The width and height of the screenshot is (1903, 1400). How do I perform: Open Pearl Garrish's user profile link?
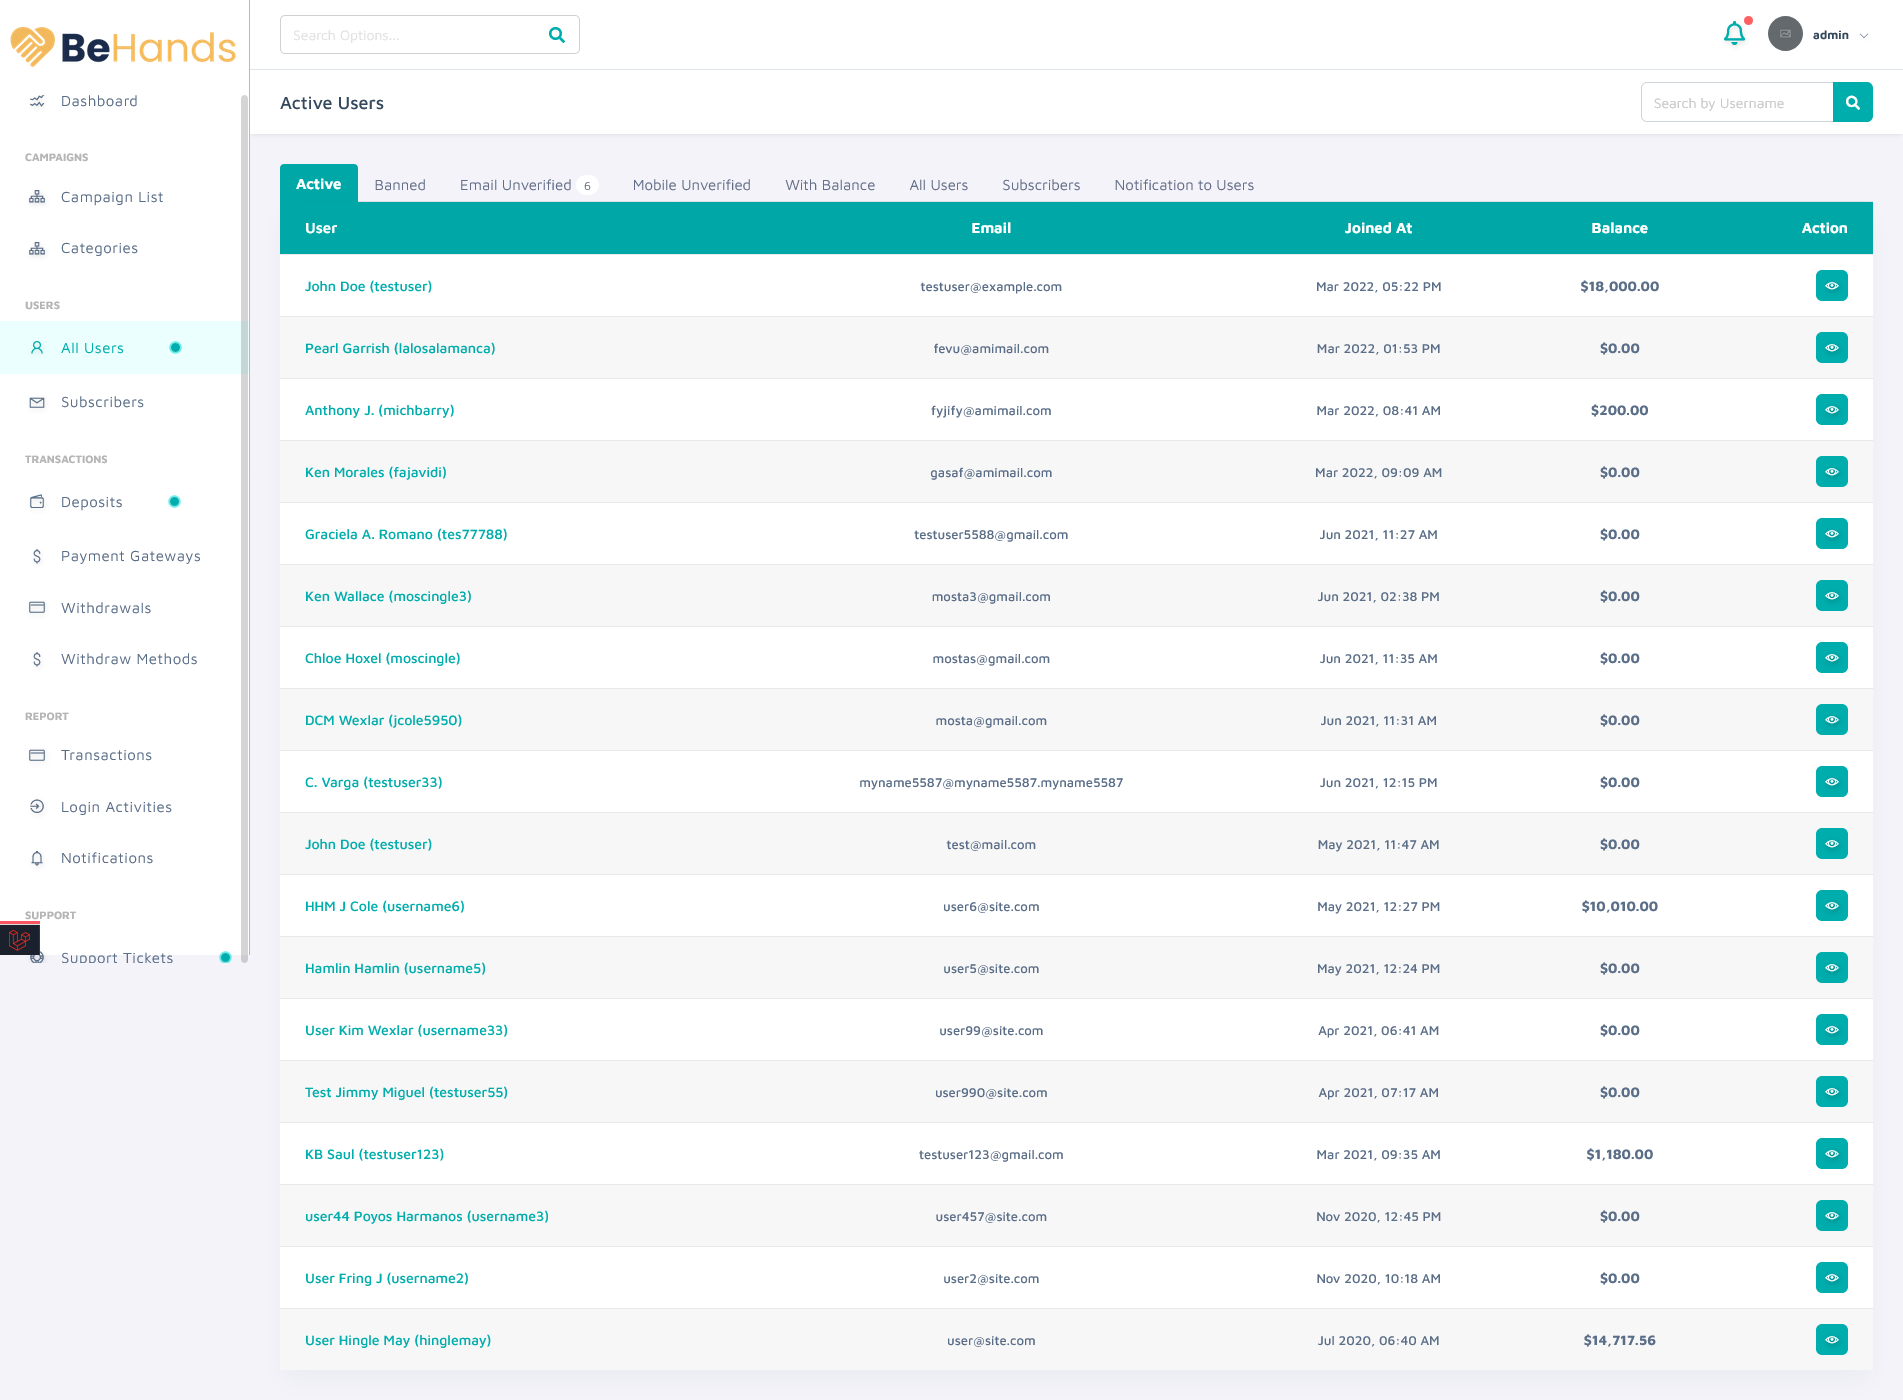400,348
